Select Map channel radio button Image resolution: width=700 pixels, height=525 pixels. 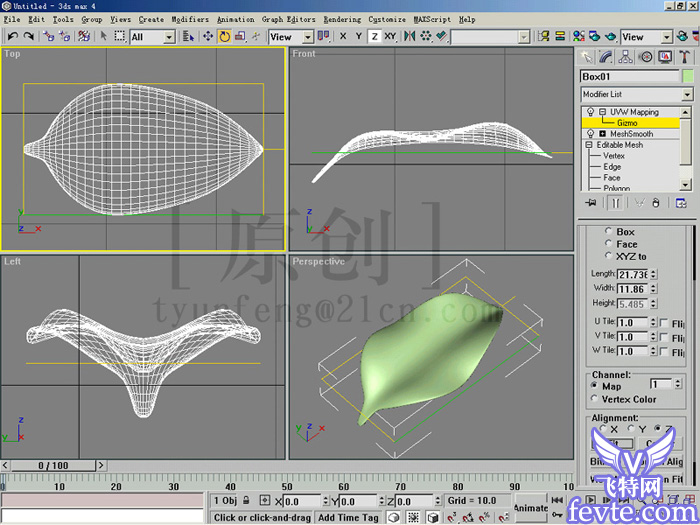(x=595, y=385)
